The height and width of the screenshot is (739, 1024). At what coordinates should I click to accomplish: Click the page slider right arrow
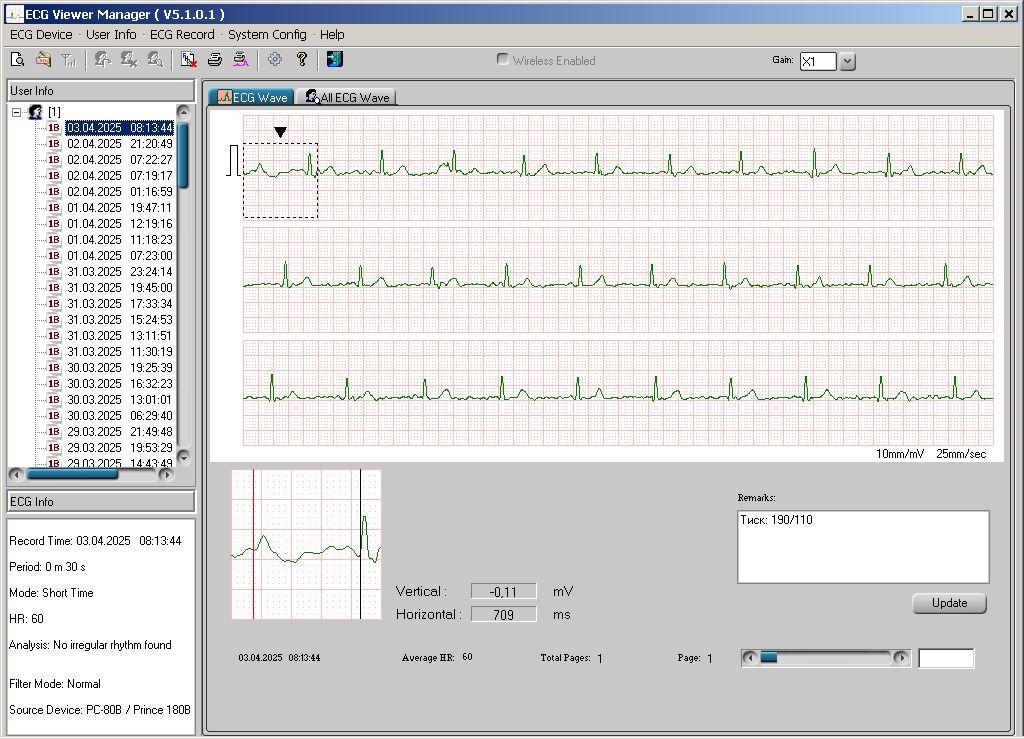[901, 657]
